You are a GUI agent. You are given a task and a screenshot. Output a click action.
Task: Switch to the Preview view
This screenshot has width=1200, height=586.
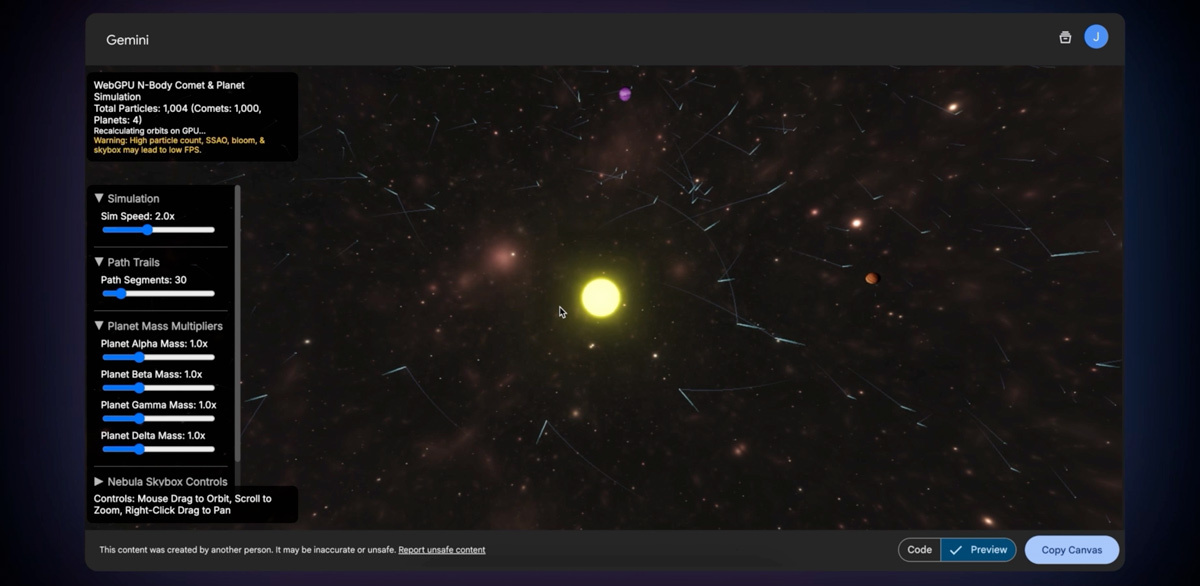click(979, 550)
